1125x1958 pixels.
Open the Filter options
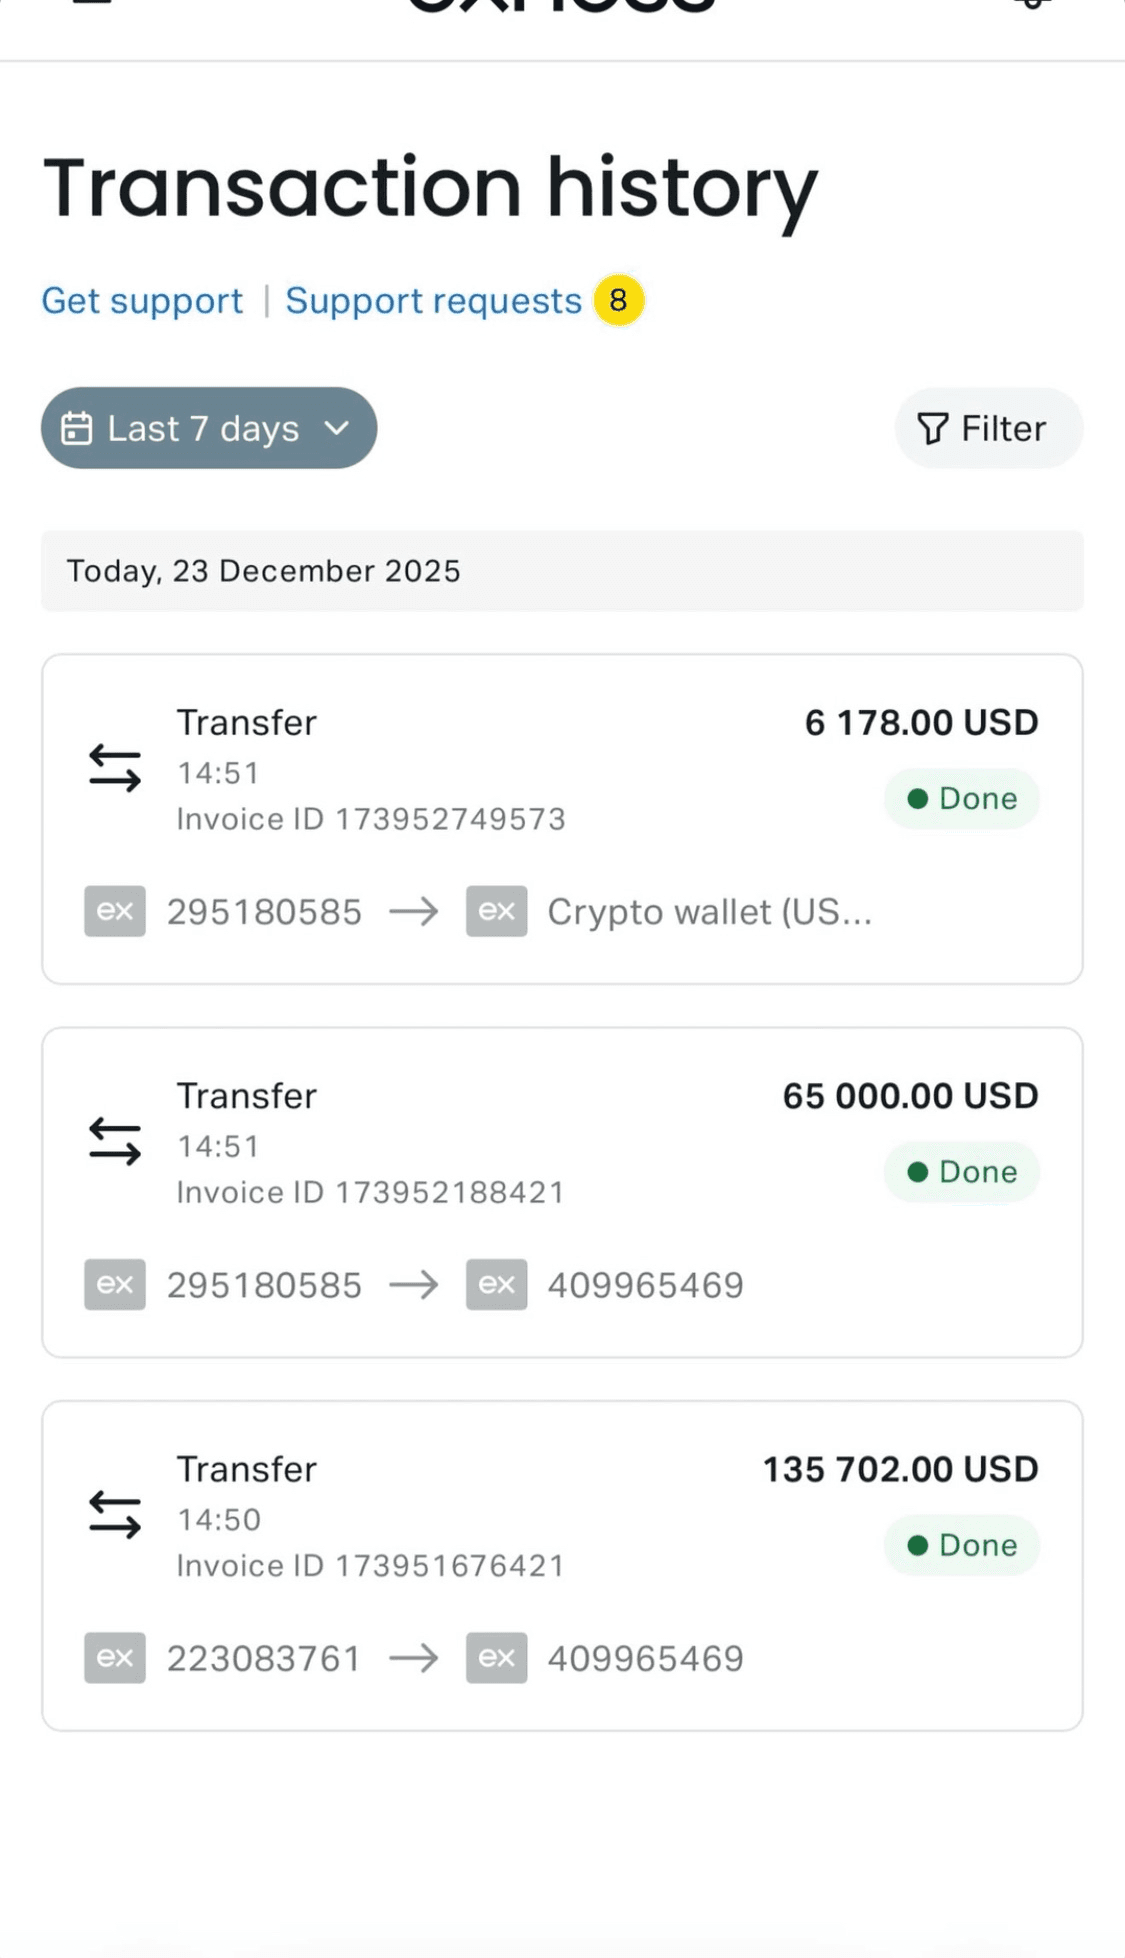987,429
